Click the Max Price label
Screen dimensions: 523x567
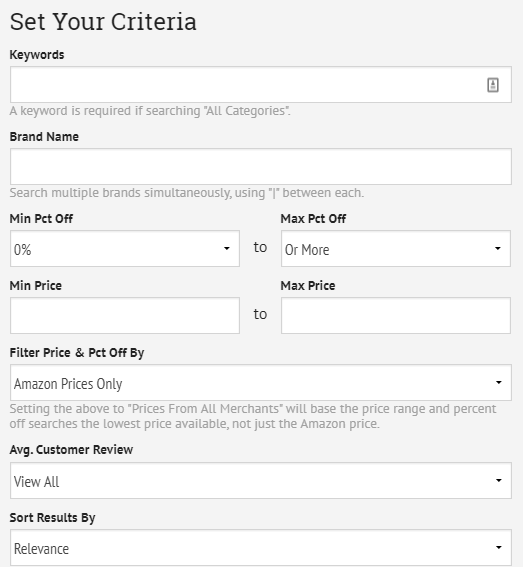tap(308, 286)
